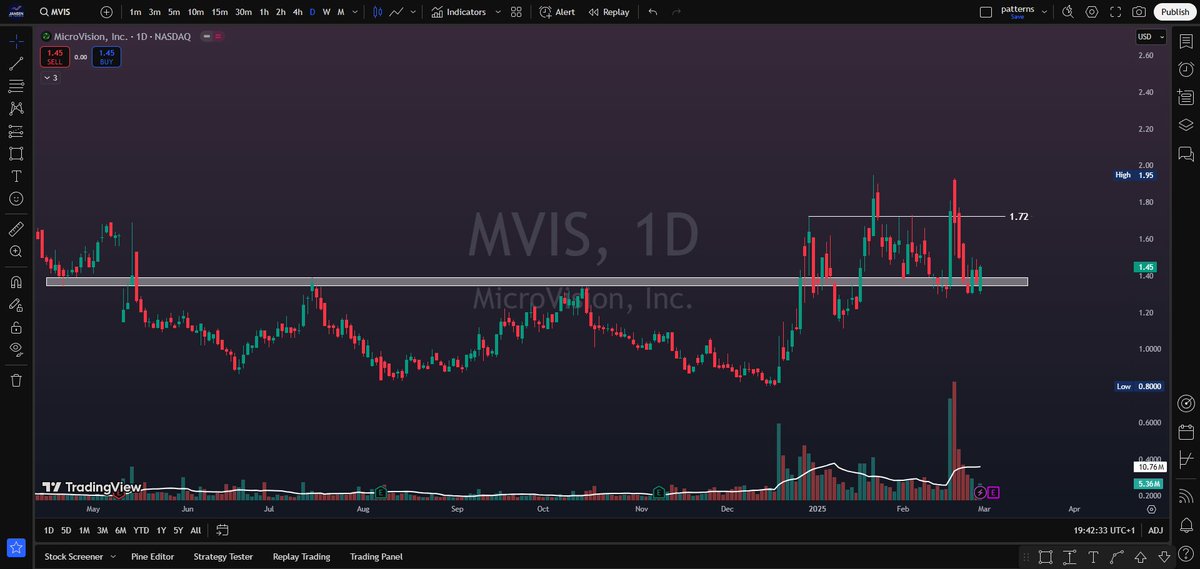Expand the patterns layout dropdown arrow
1200x569 pixels.
(x=1045, y=12)
